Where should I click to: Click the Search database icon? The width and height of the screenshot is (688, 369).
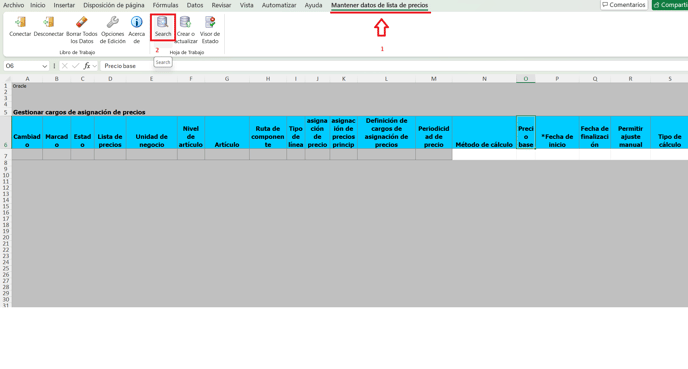coord(163,22)
